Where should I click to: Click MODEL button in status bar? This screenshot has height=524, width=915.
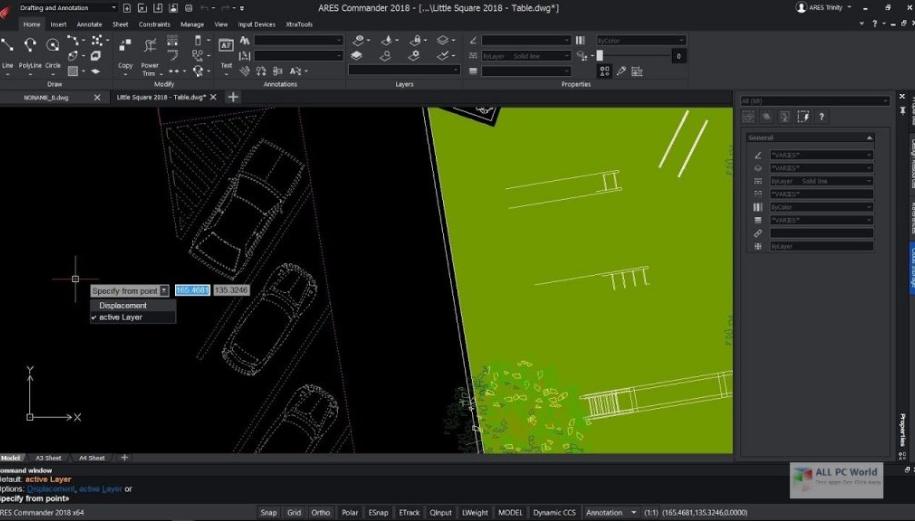click(x=510, y=512)
